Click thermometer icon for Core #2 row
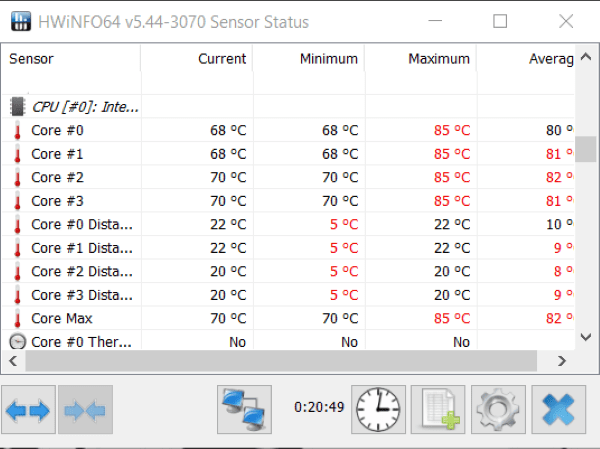This screenshot has height=449, width=600. point(17,177)
